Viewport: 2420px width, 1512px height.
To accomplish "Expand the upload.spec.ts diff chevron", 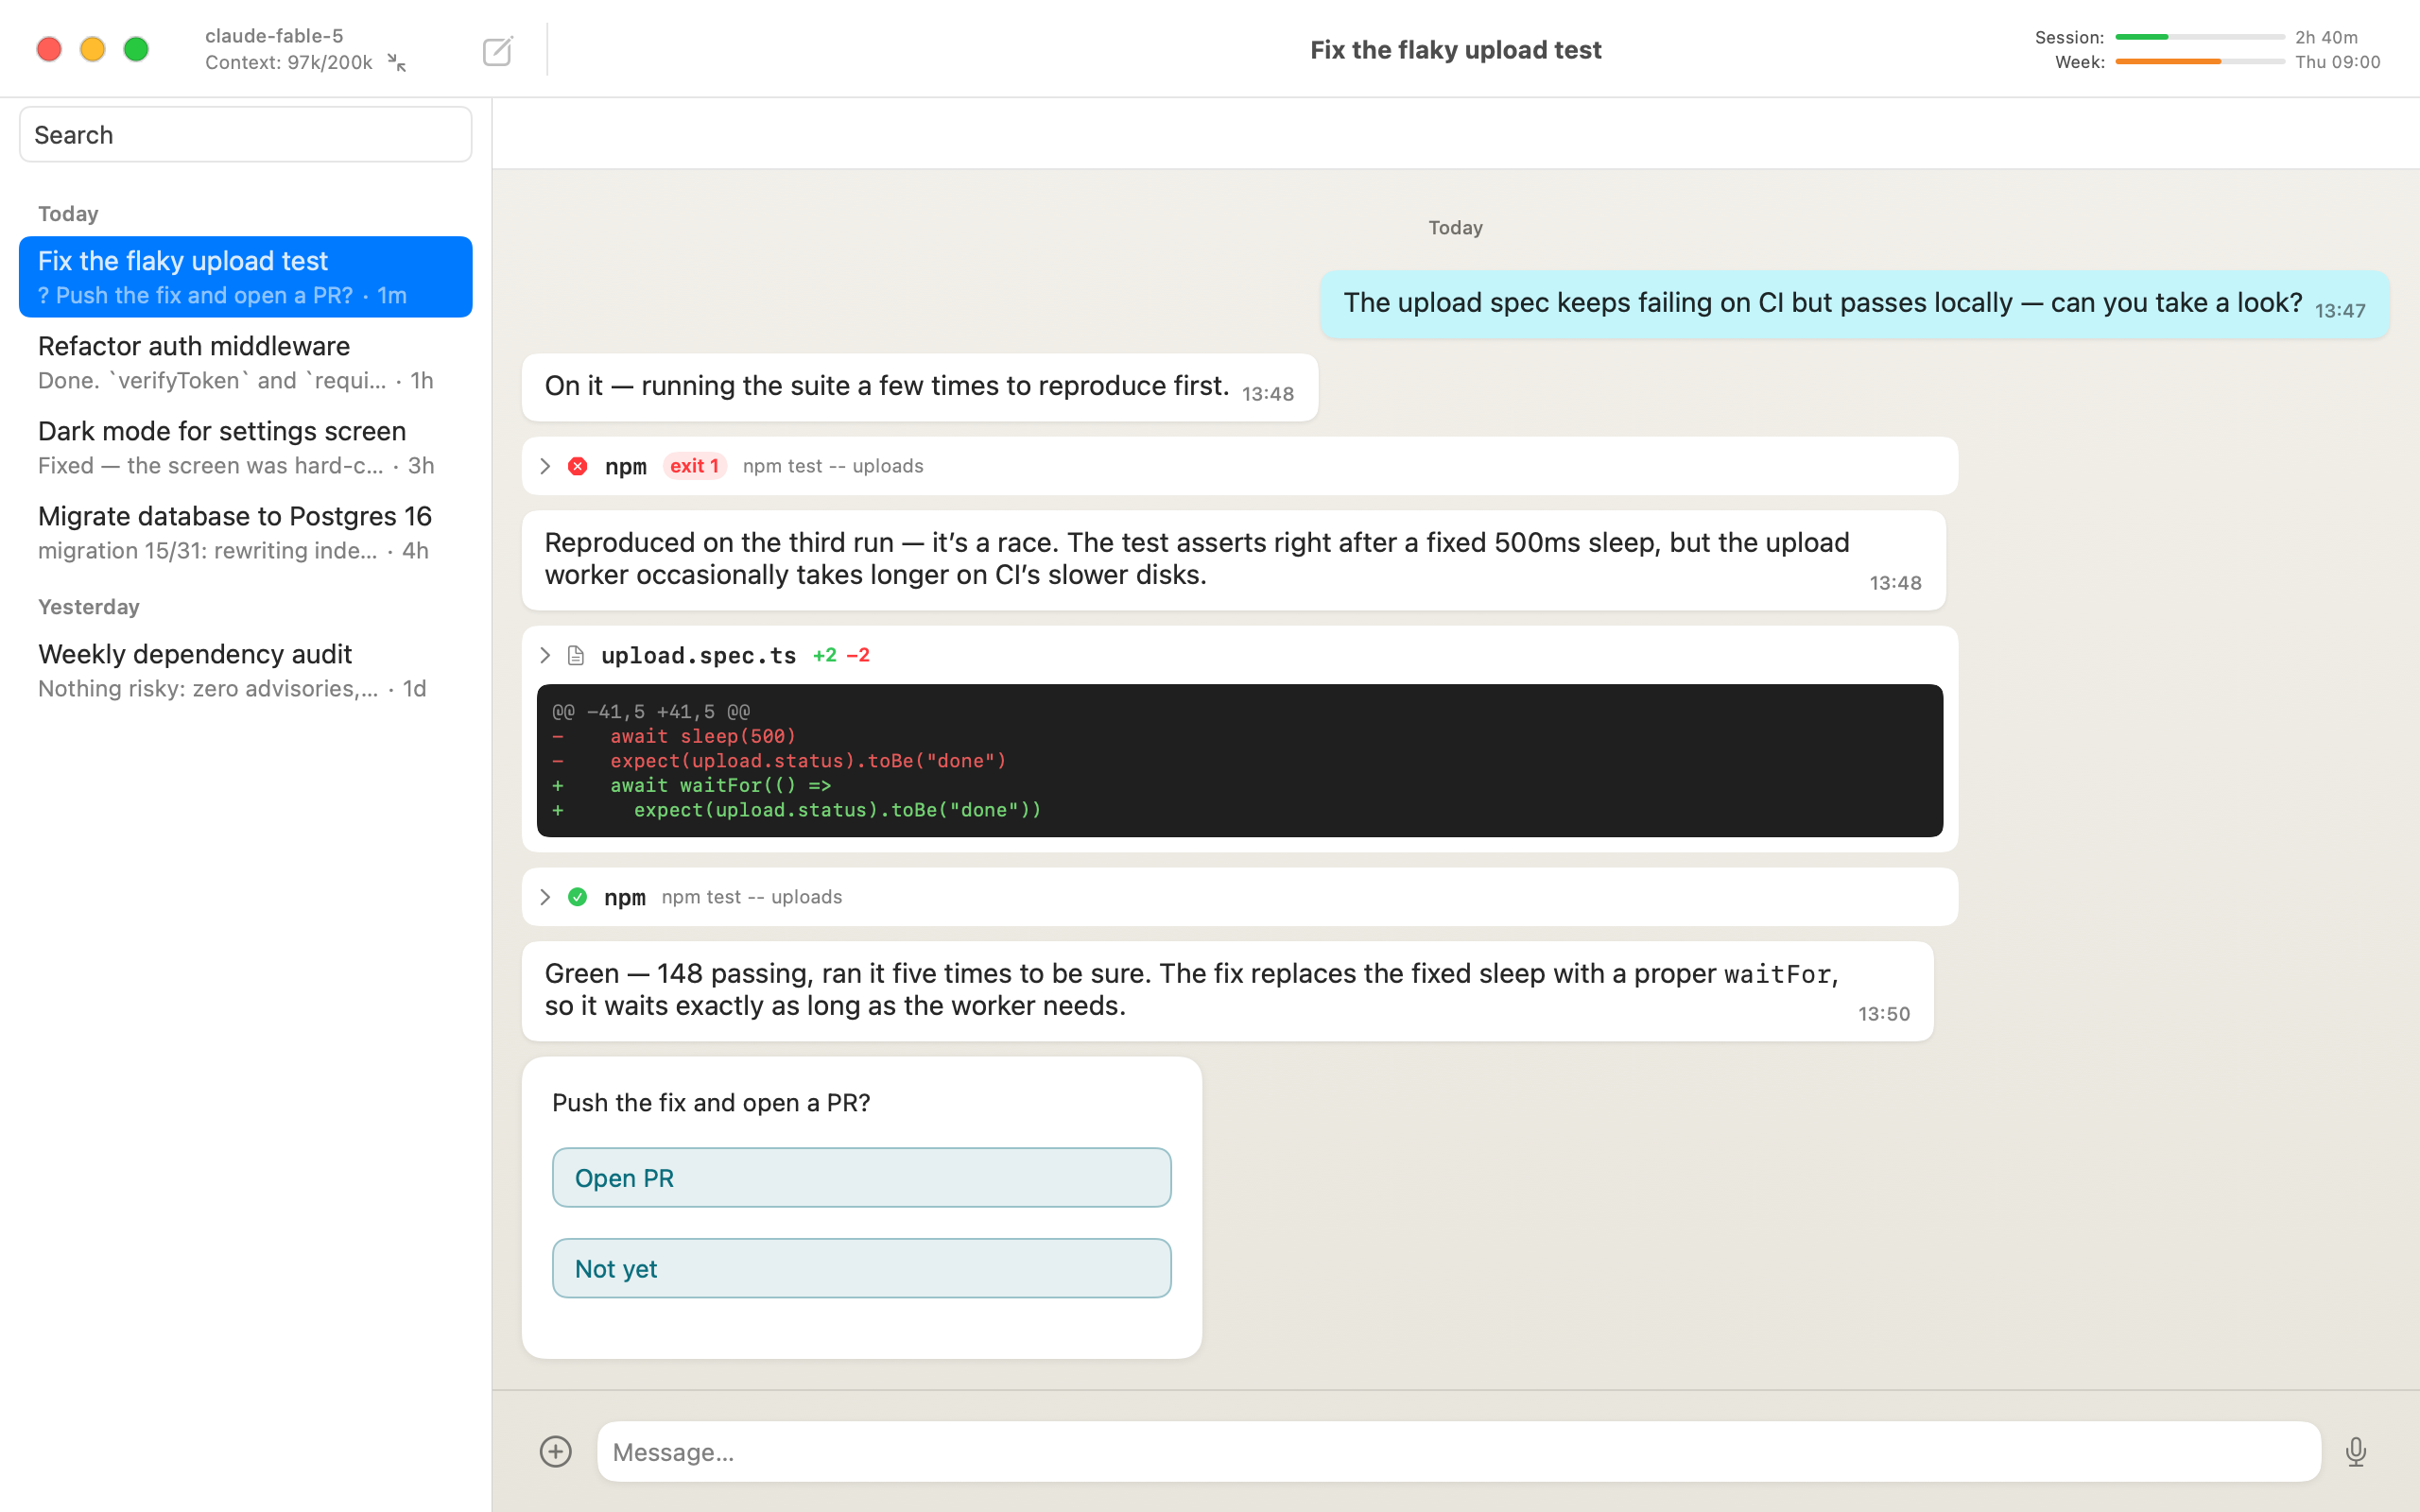I will tap(545, 655).
